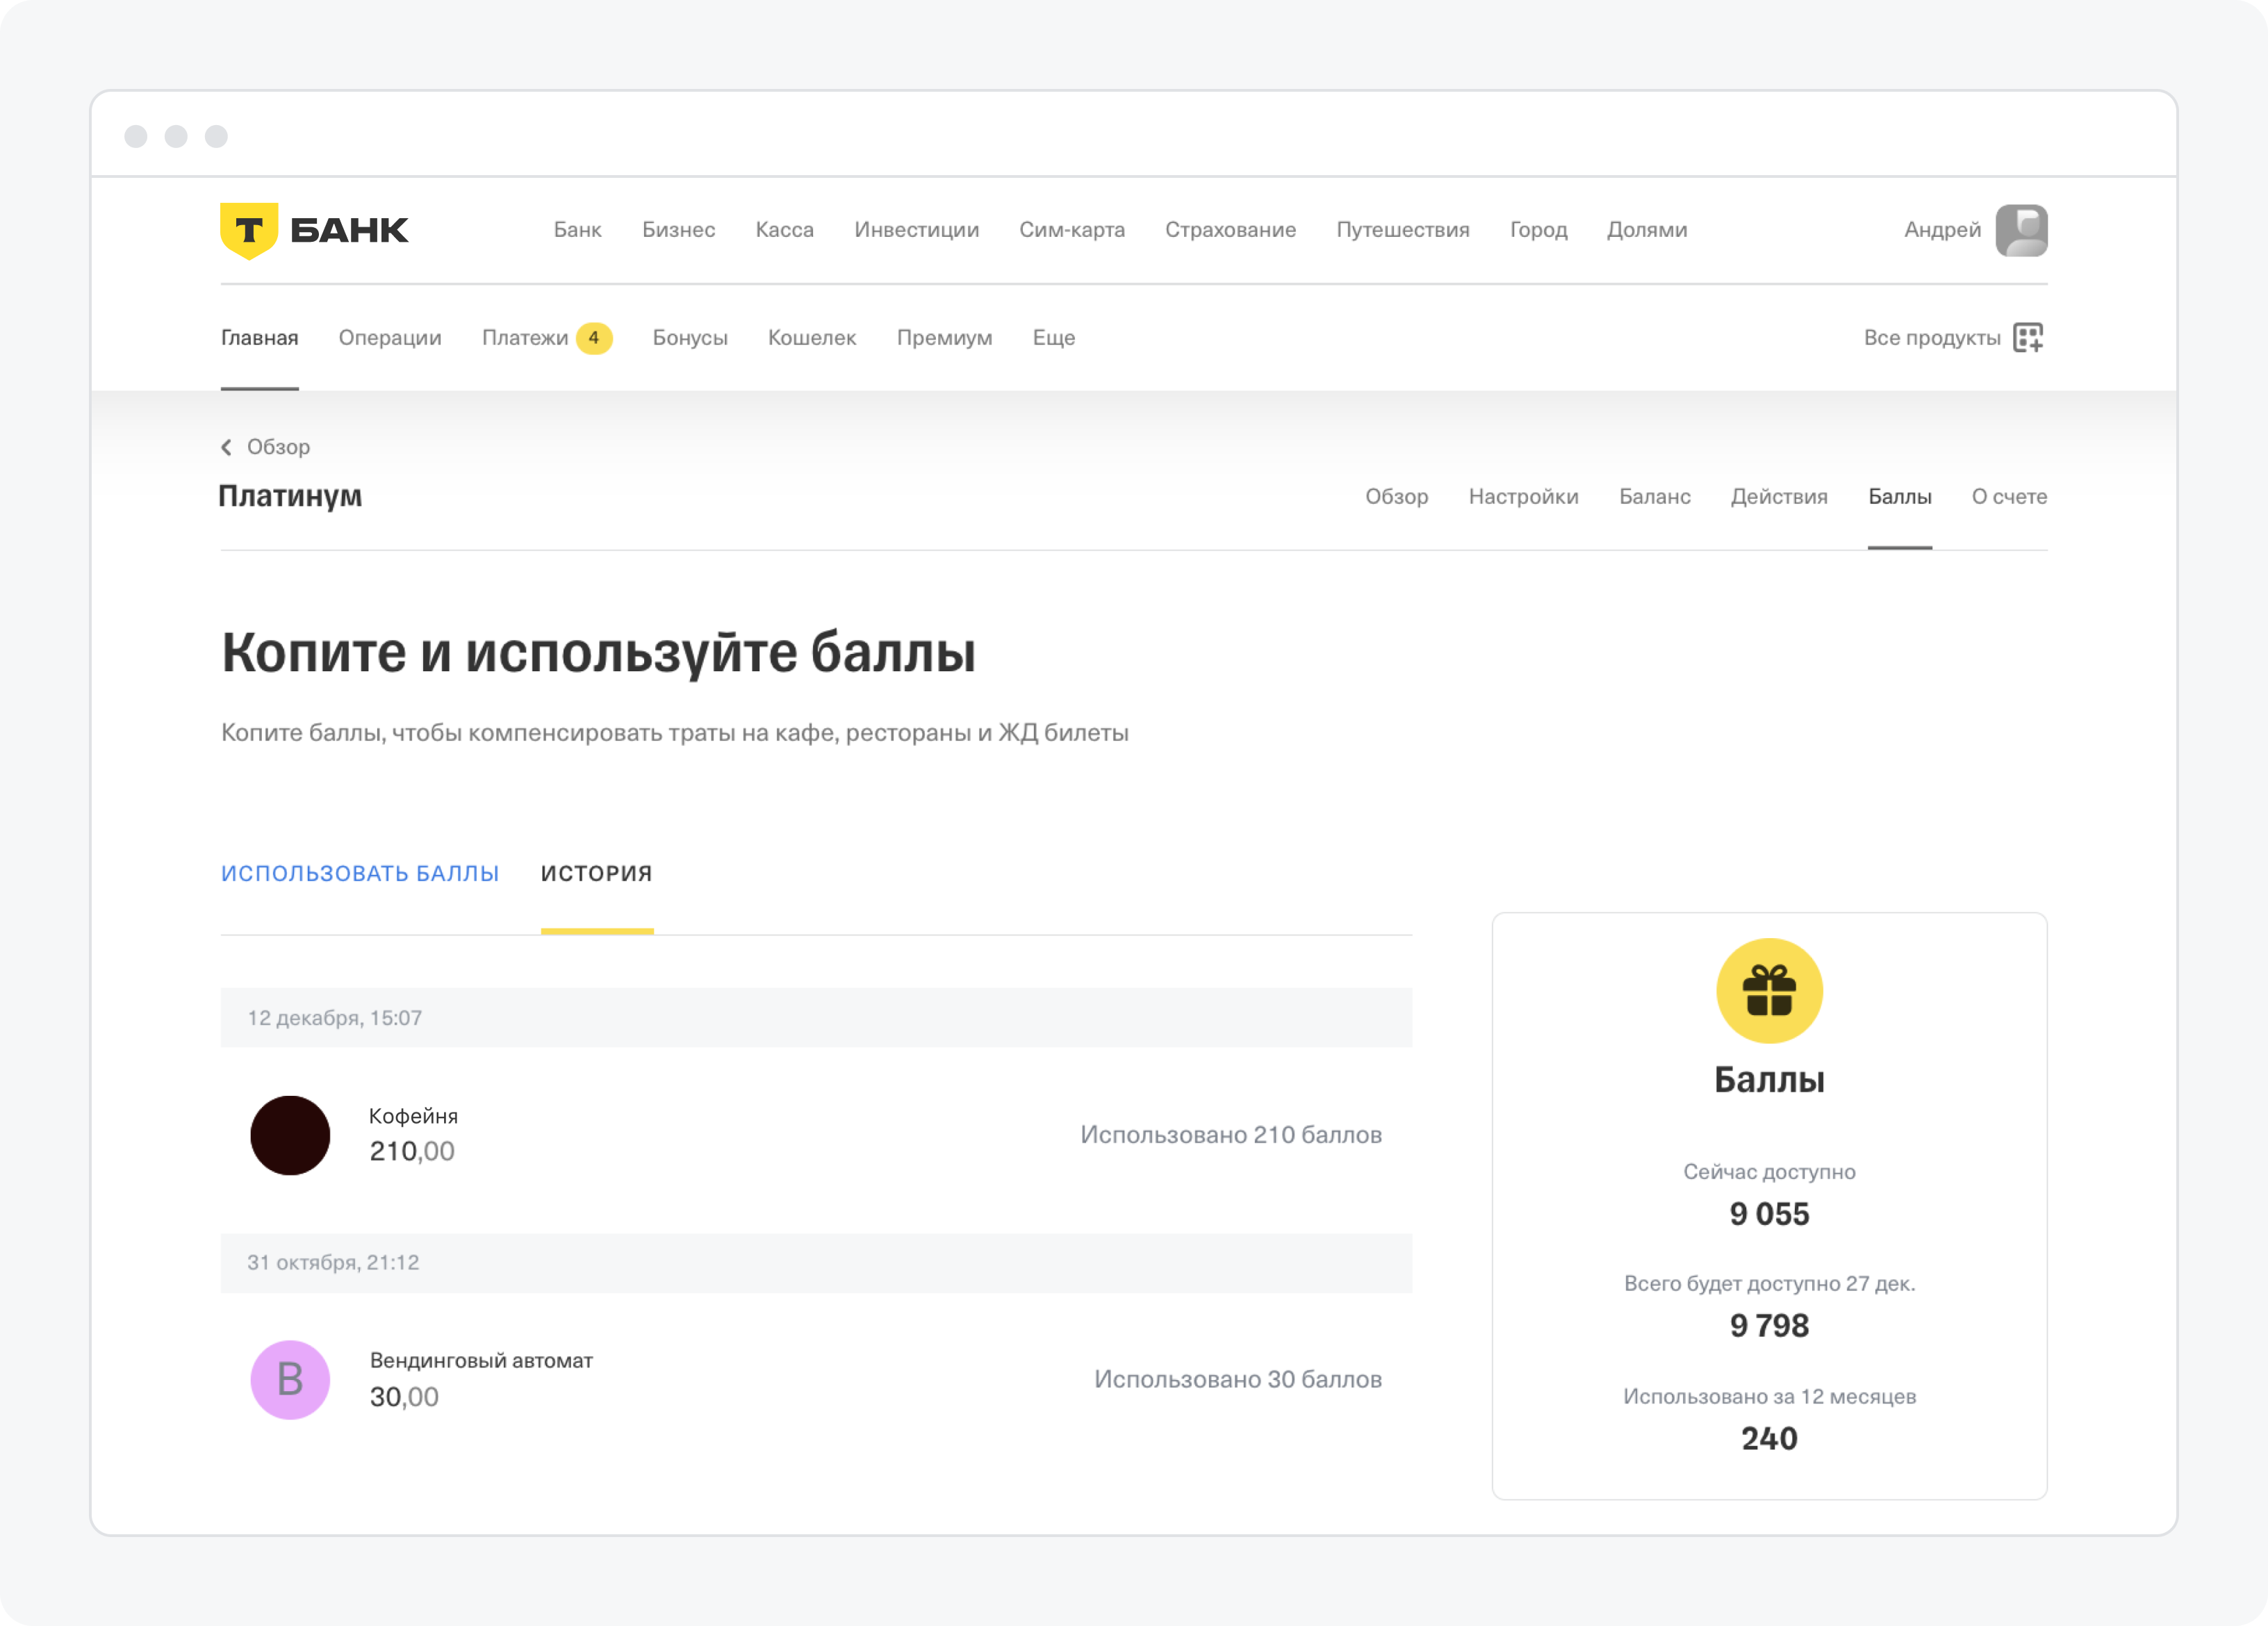
Task: Click the Сейчас доступно label
Action: point(1769,1172)
